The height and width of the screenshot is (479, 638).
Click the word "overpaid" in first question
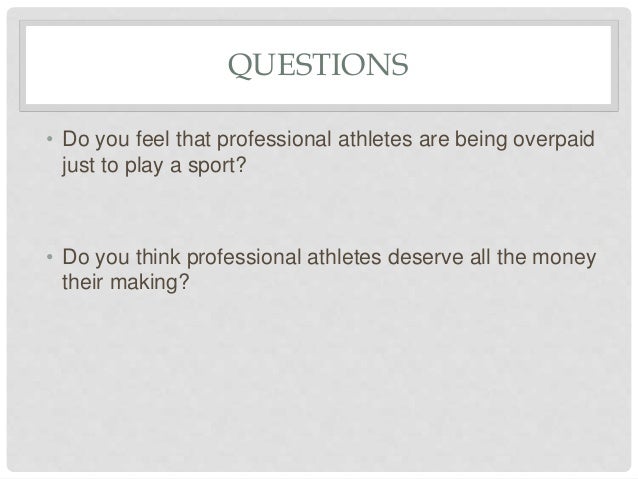tap(554, 140)
